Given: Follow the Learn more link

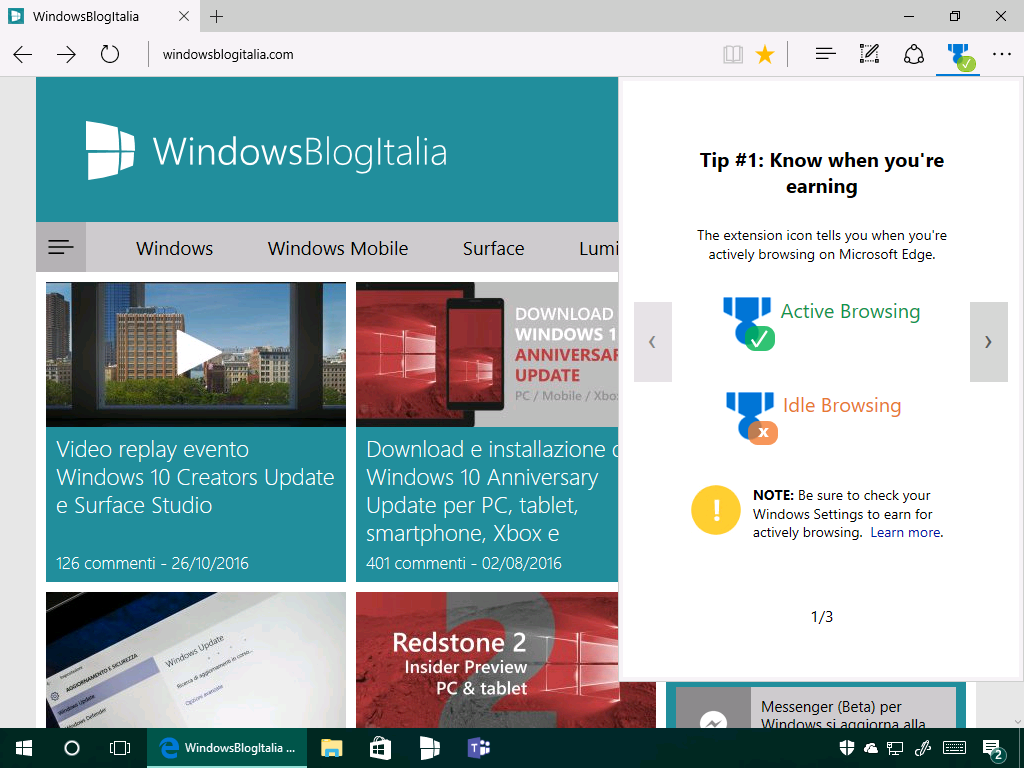Looking at the screenshot, I should (x=905, y=532).
